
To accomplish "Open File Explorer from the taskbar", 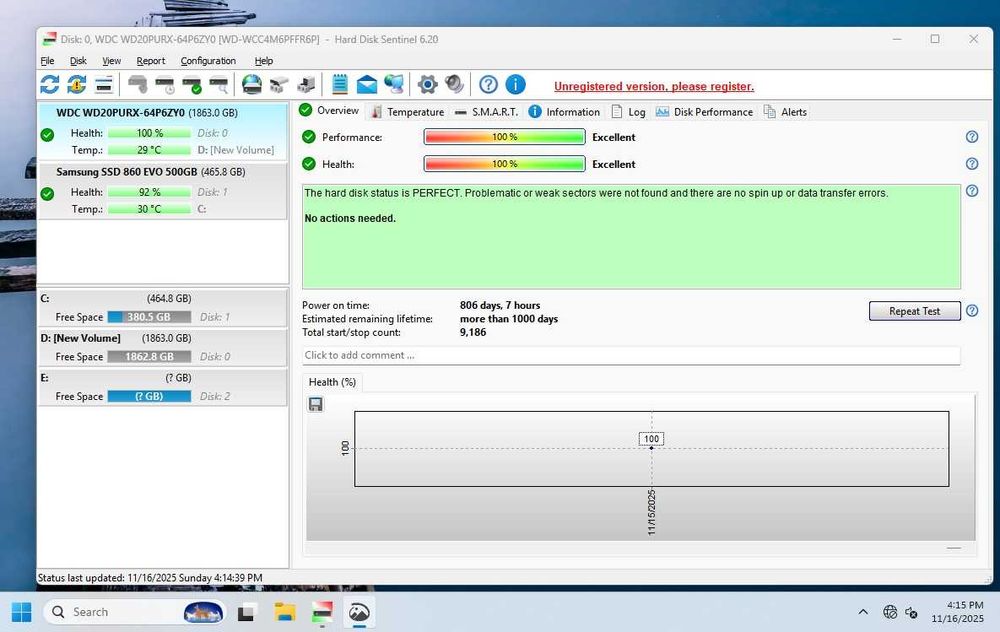I will (285, 612).
